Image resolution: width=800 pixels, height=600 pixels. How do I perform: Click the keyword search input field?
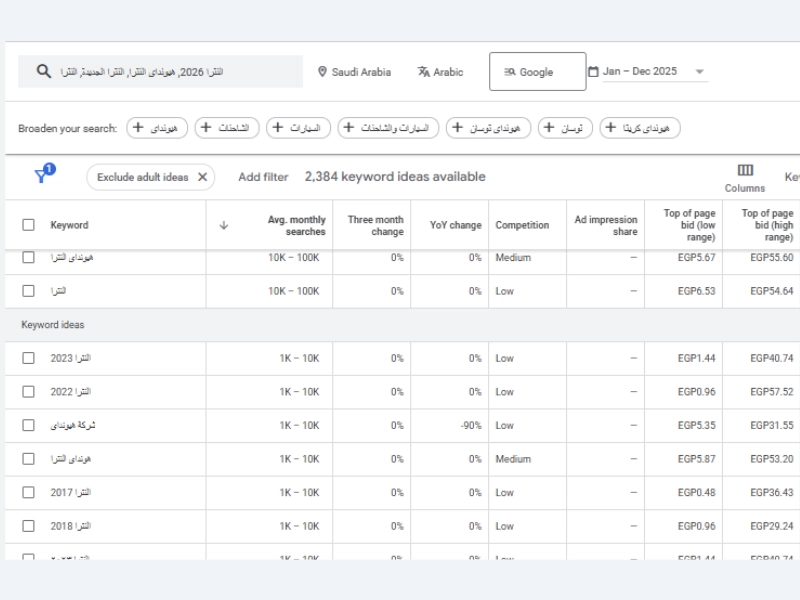pos(170,72)
